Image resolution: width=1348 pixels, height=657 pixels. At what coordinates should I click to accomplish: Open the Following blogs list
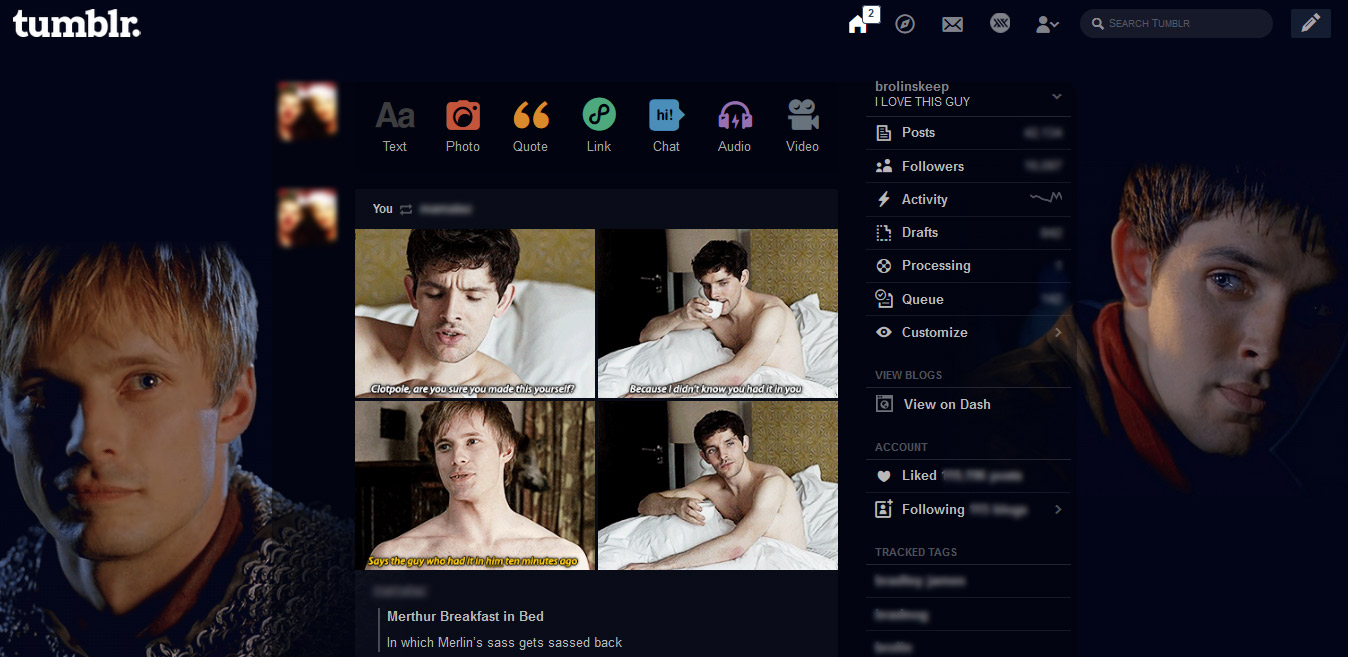pos(968,509)
